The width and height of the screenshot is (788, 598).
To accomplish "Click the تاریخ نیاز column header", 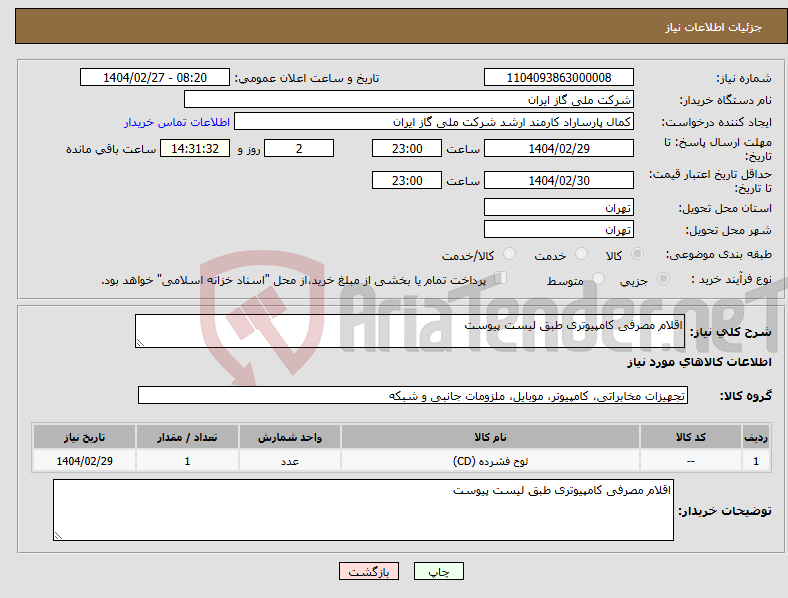I will (84, 437).
